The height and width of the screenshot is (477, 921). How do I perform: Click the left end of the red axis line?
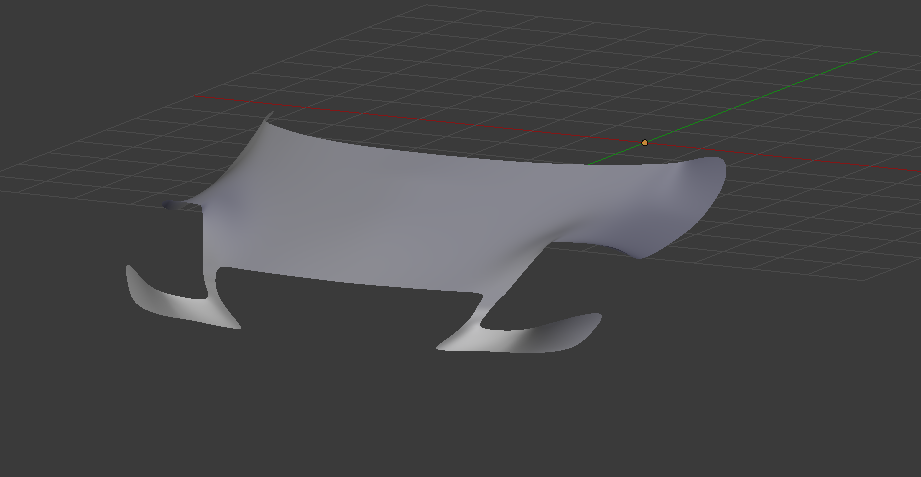[200, 97]
